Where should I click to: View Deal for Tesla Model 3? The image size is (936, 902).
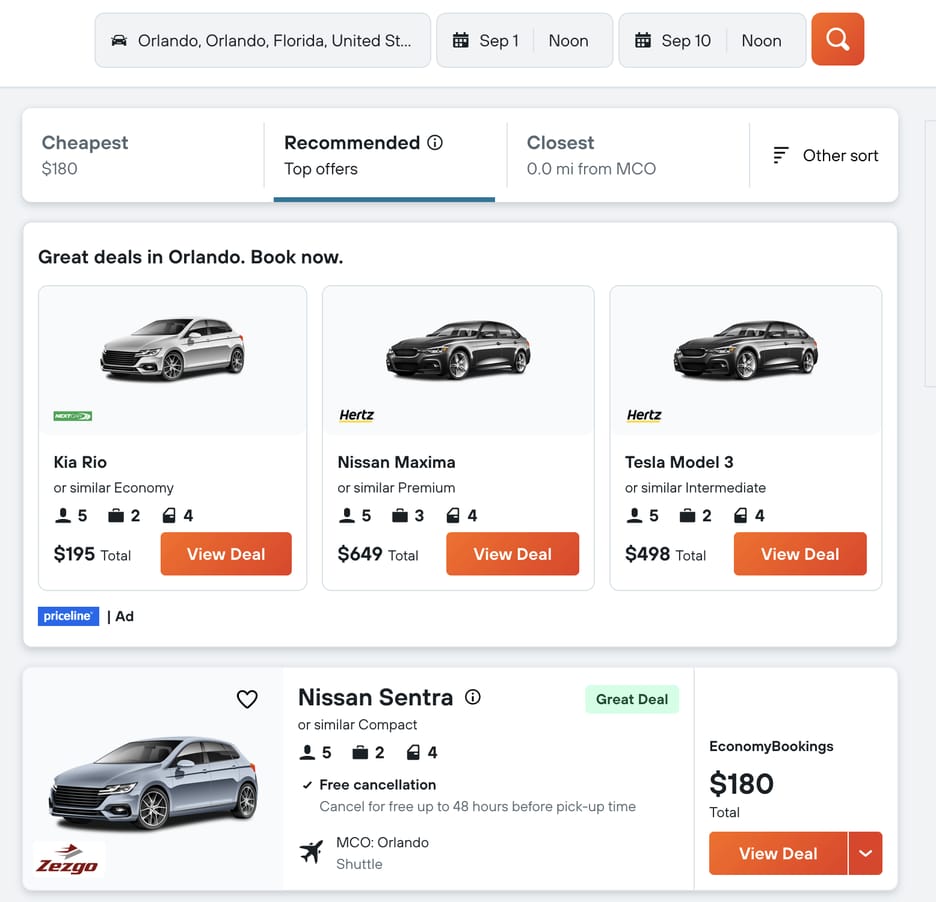(x=800, y=554)
